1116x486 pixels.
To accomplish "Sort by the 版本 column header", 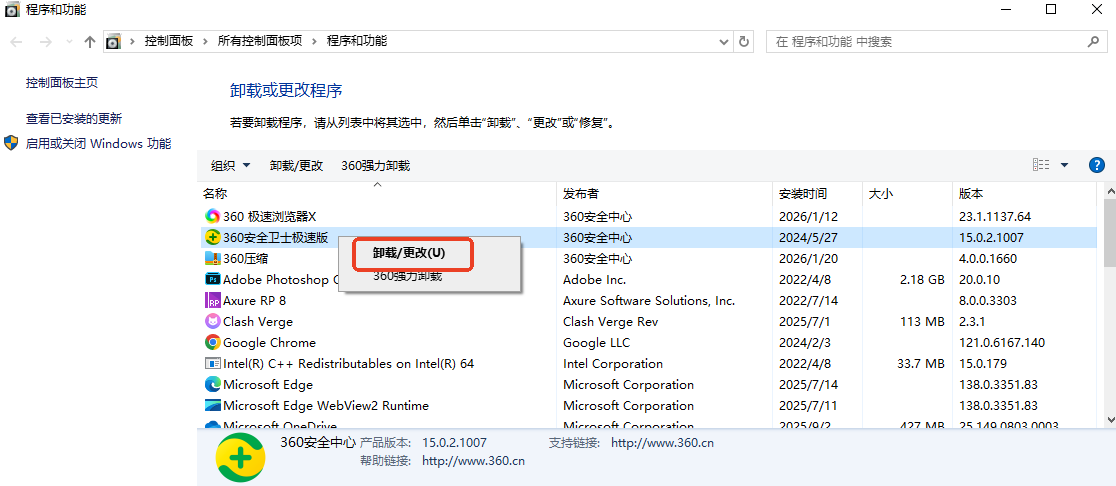I will coord(1025,194).
